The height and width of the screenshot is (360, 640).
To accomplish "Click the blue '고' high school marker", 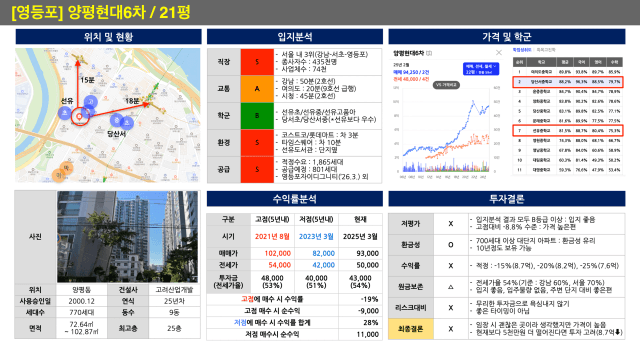I will click(x=91, y=102).
